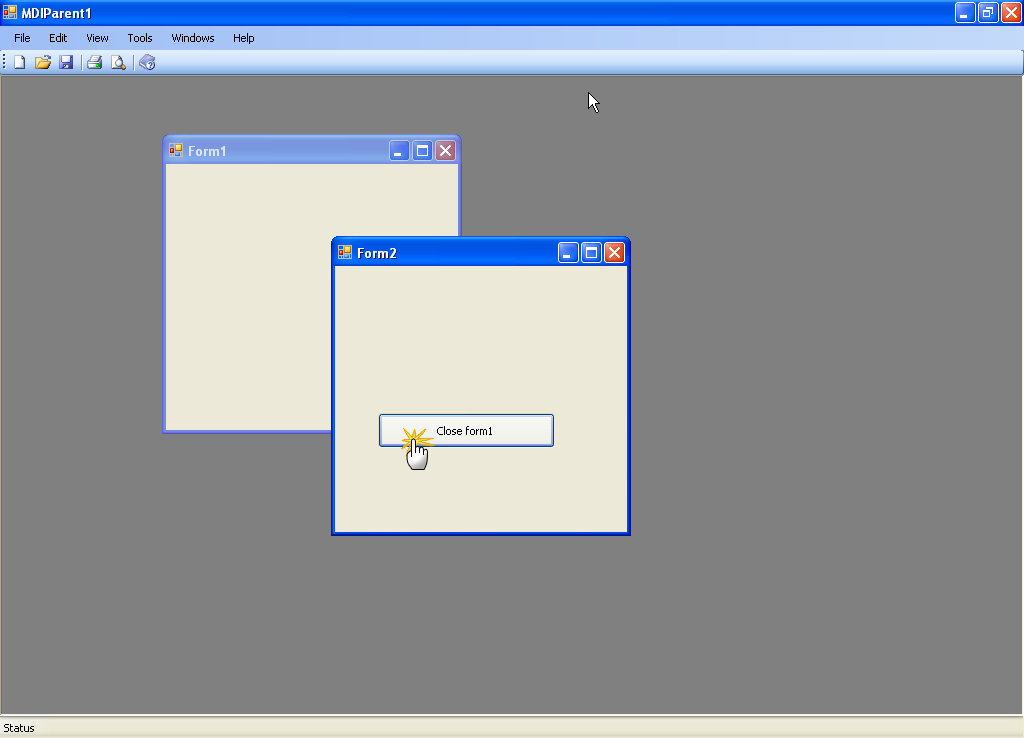Minimize the Form2 child window
This screenshot has height=738, width=1024.
point(568,253)
